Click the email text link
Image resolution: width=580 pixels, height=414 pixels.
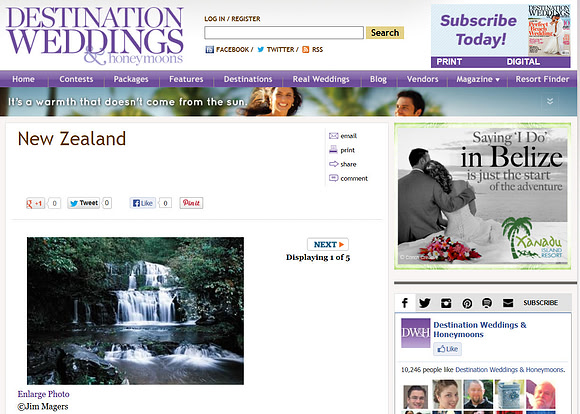[348, 136]
